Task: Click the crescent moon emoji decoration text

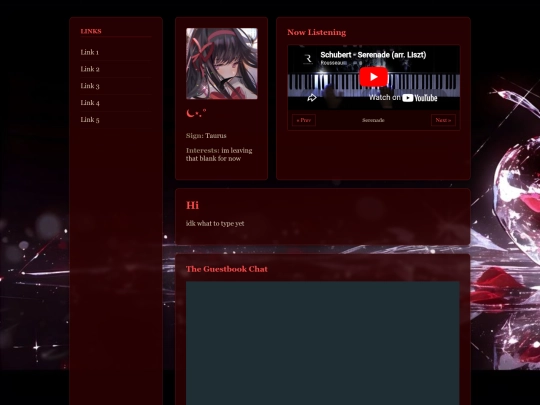Action: coord(196,113)
